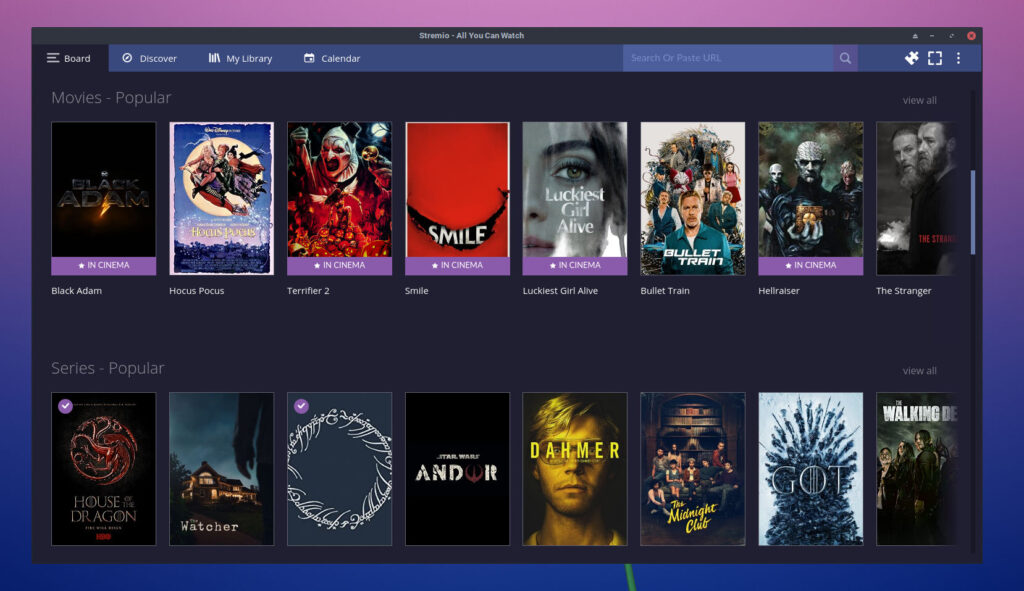Click the board's vertical scrollbar handle
The image size is (1024, 591).
(972, 212)
